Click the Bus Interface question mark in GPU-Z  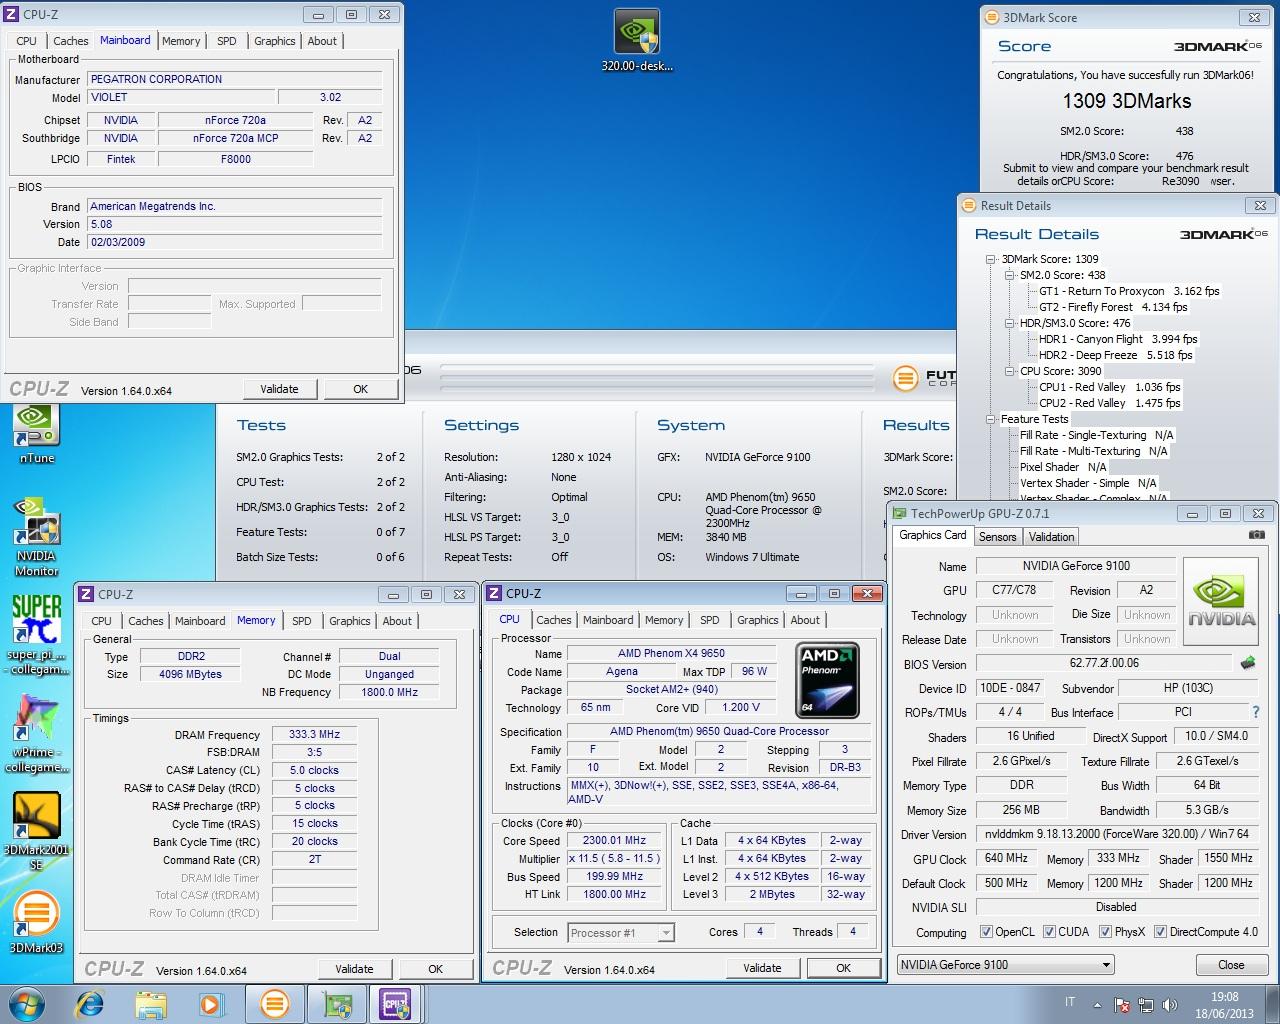click(1256, 712)
